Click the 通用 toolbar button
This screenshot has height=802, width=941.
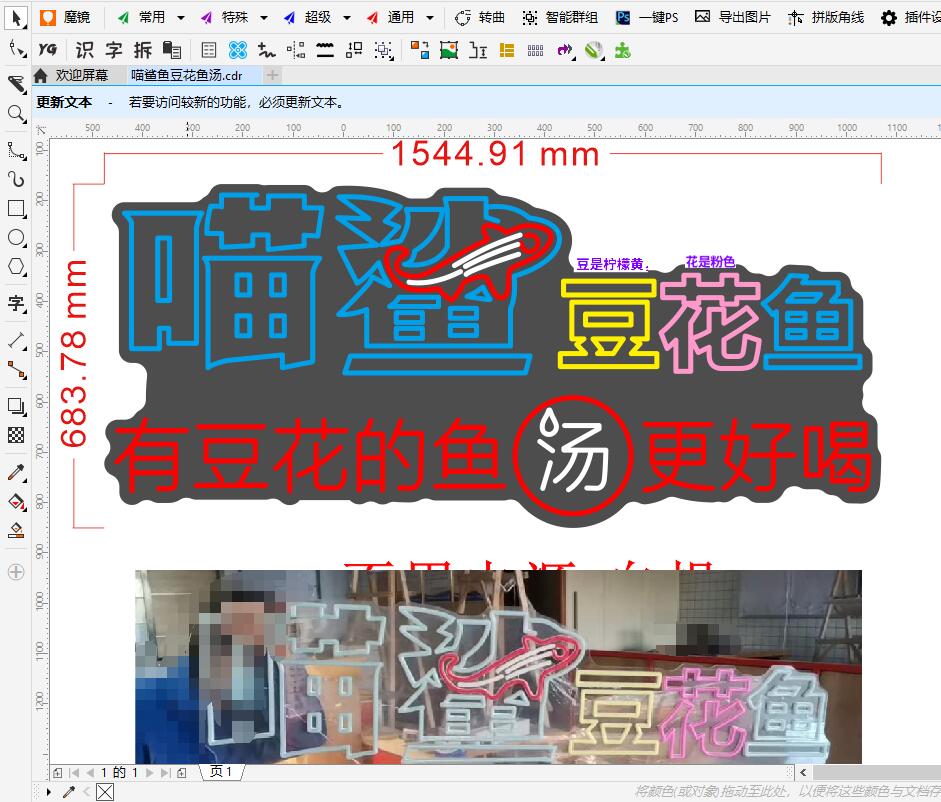pos(391,17)
